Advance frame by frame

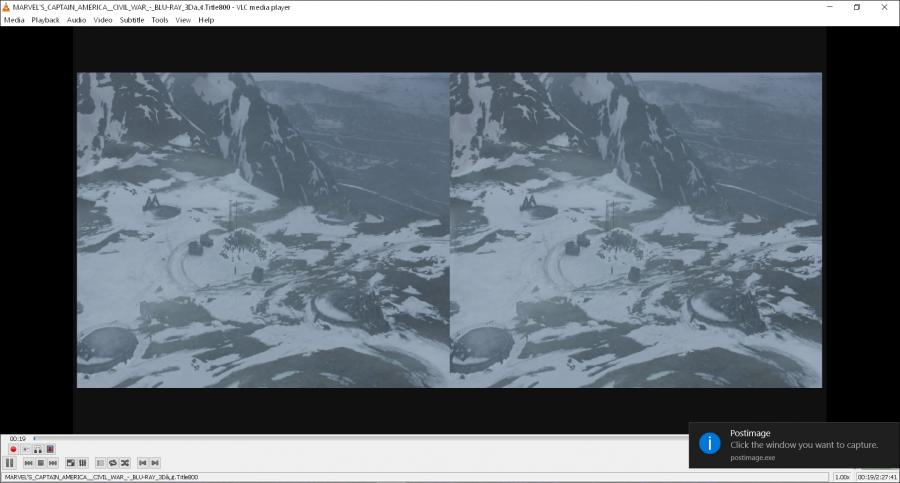(51, 449)
